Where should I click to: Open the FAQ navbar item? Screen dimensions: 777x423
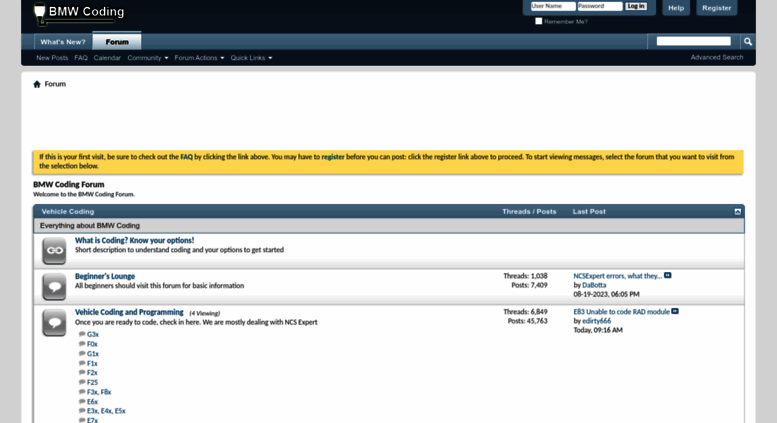[81, 58]
